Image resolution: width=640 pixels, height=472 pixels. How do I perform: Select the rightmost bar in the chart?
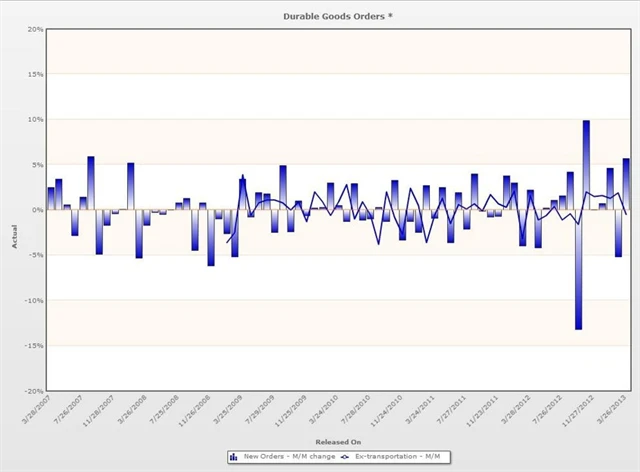pos(626,184)
